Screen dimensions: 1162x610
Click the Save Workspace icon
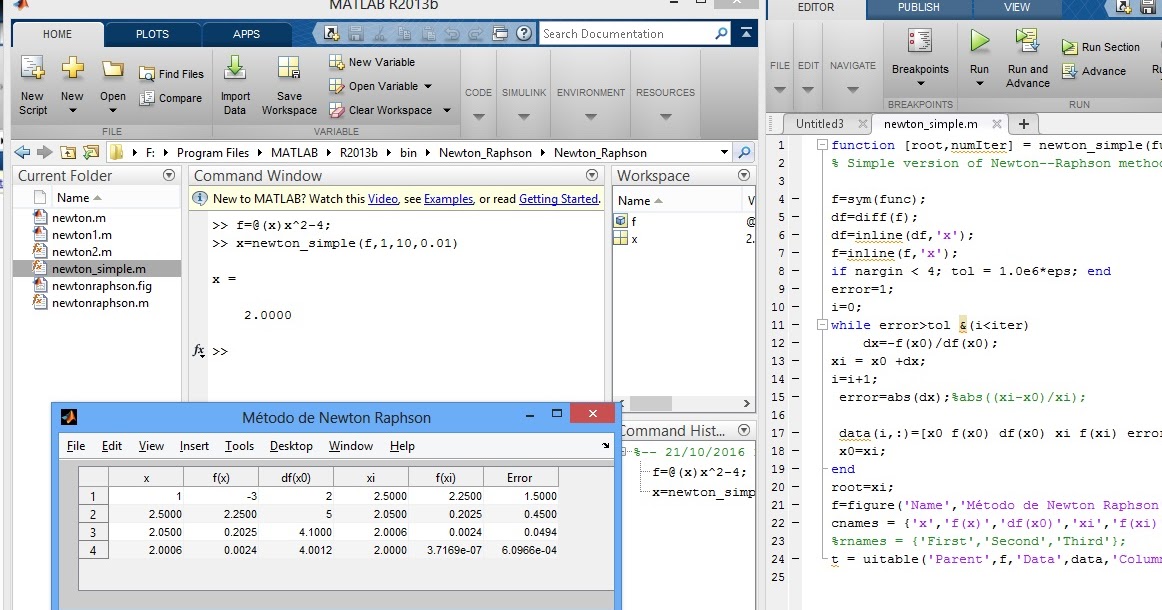(x=289, y=67)
